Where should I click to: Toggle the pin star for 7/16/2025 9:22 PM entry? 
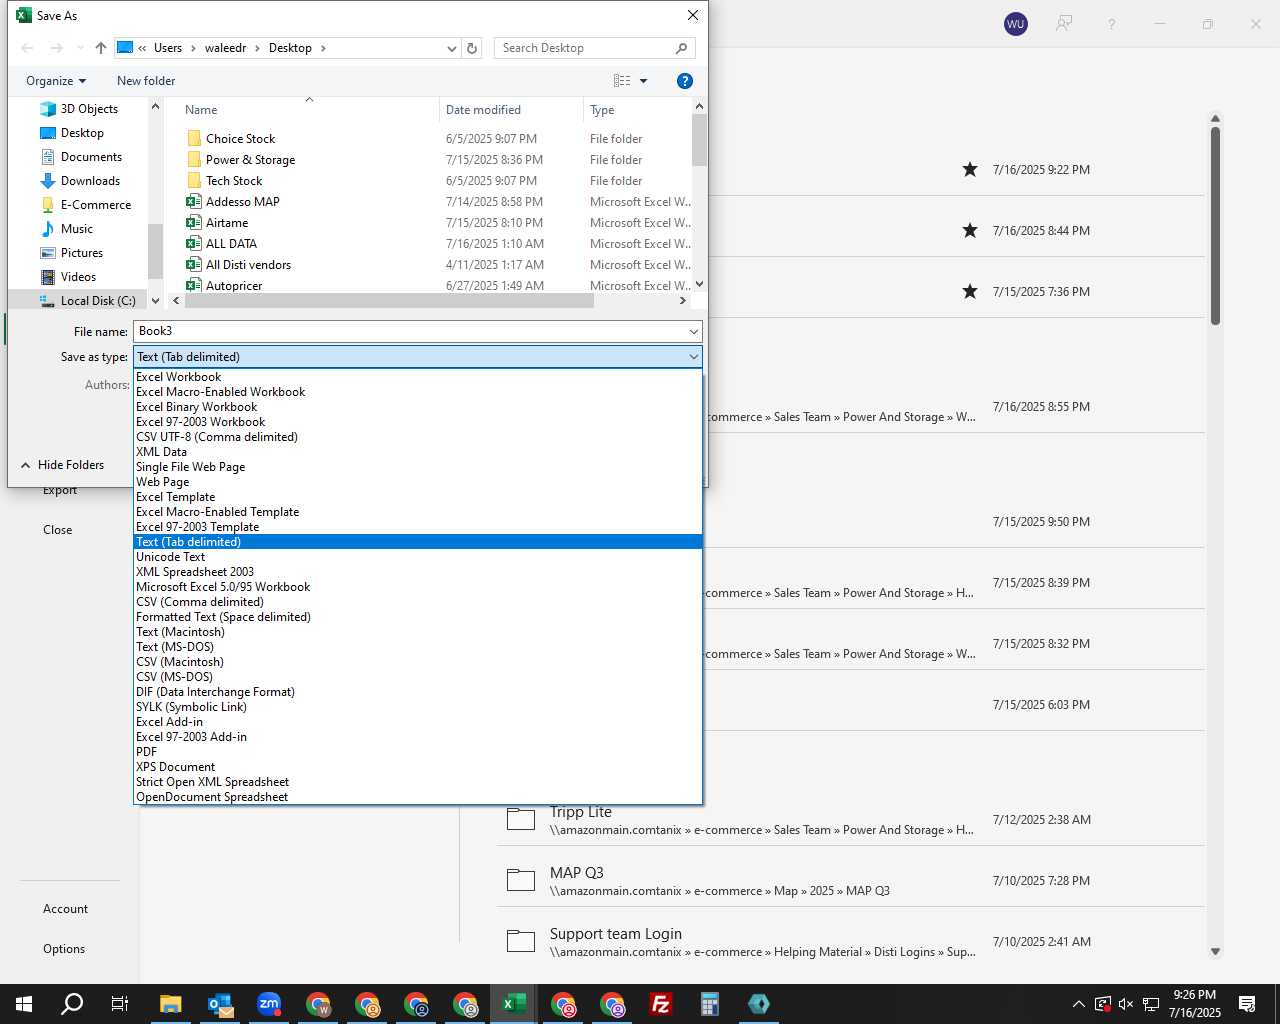970,169
